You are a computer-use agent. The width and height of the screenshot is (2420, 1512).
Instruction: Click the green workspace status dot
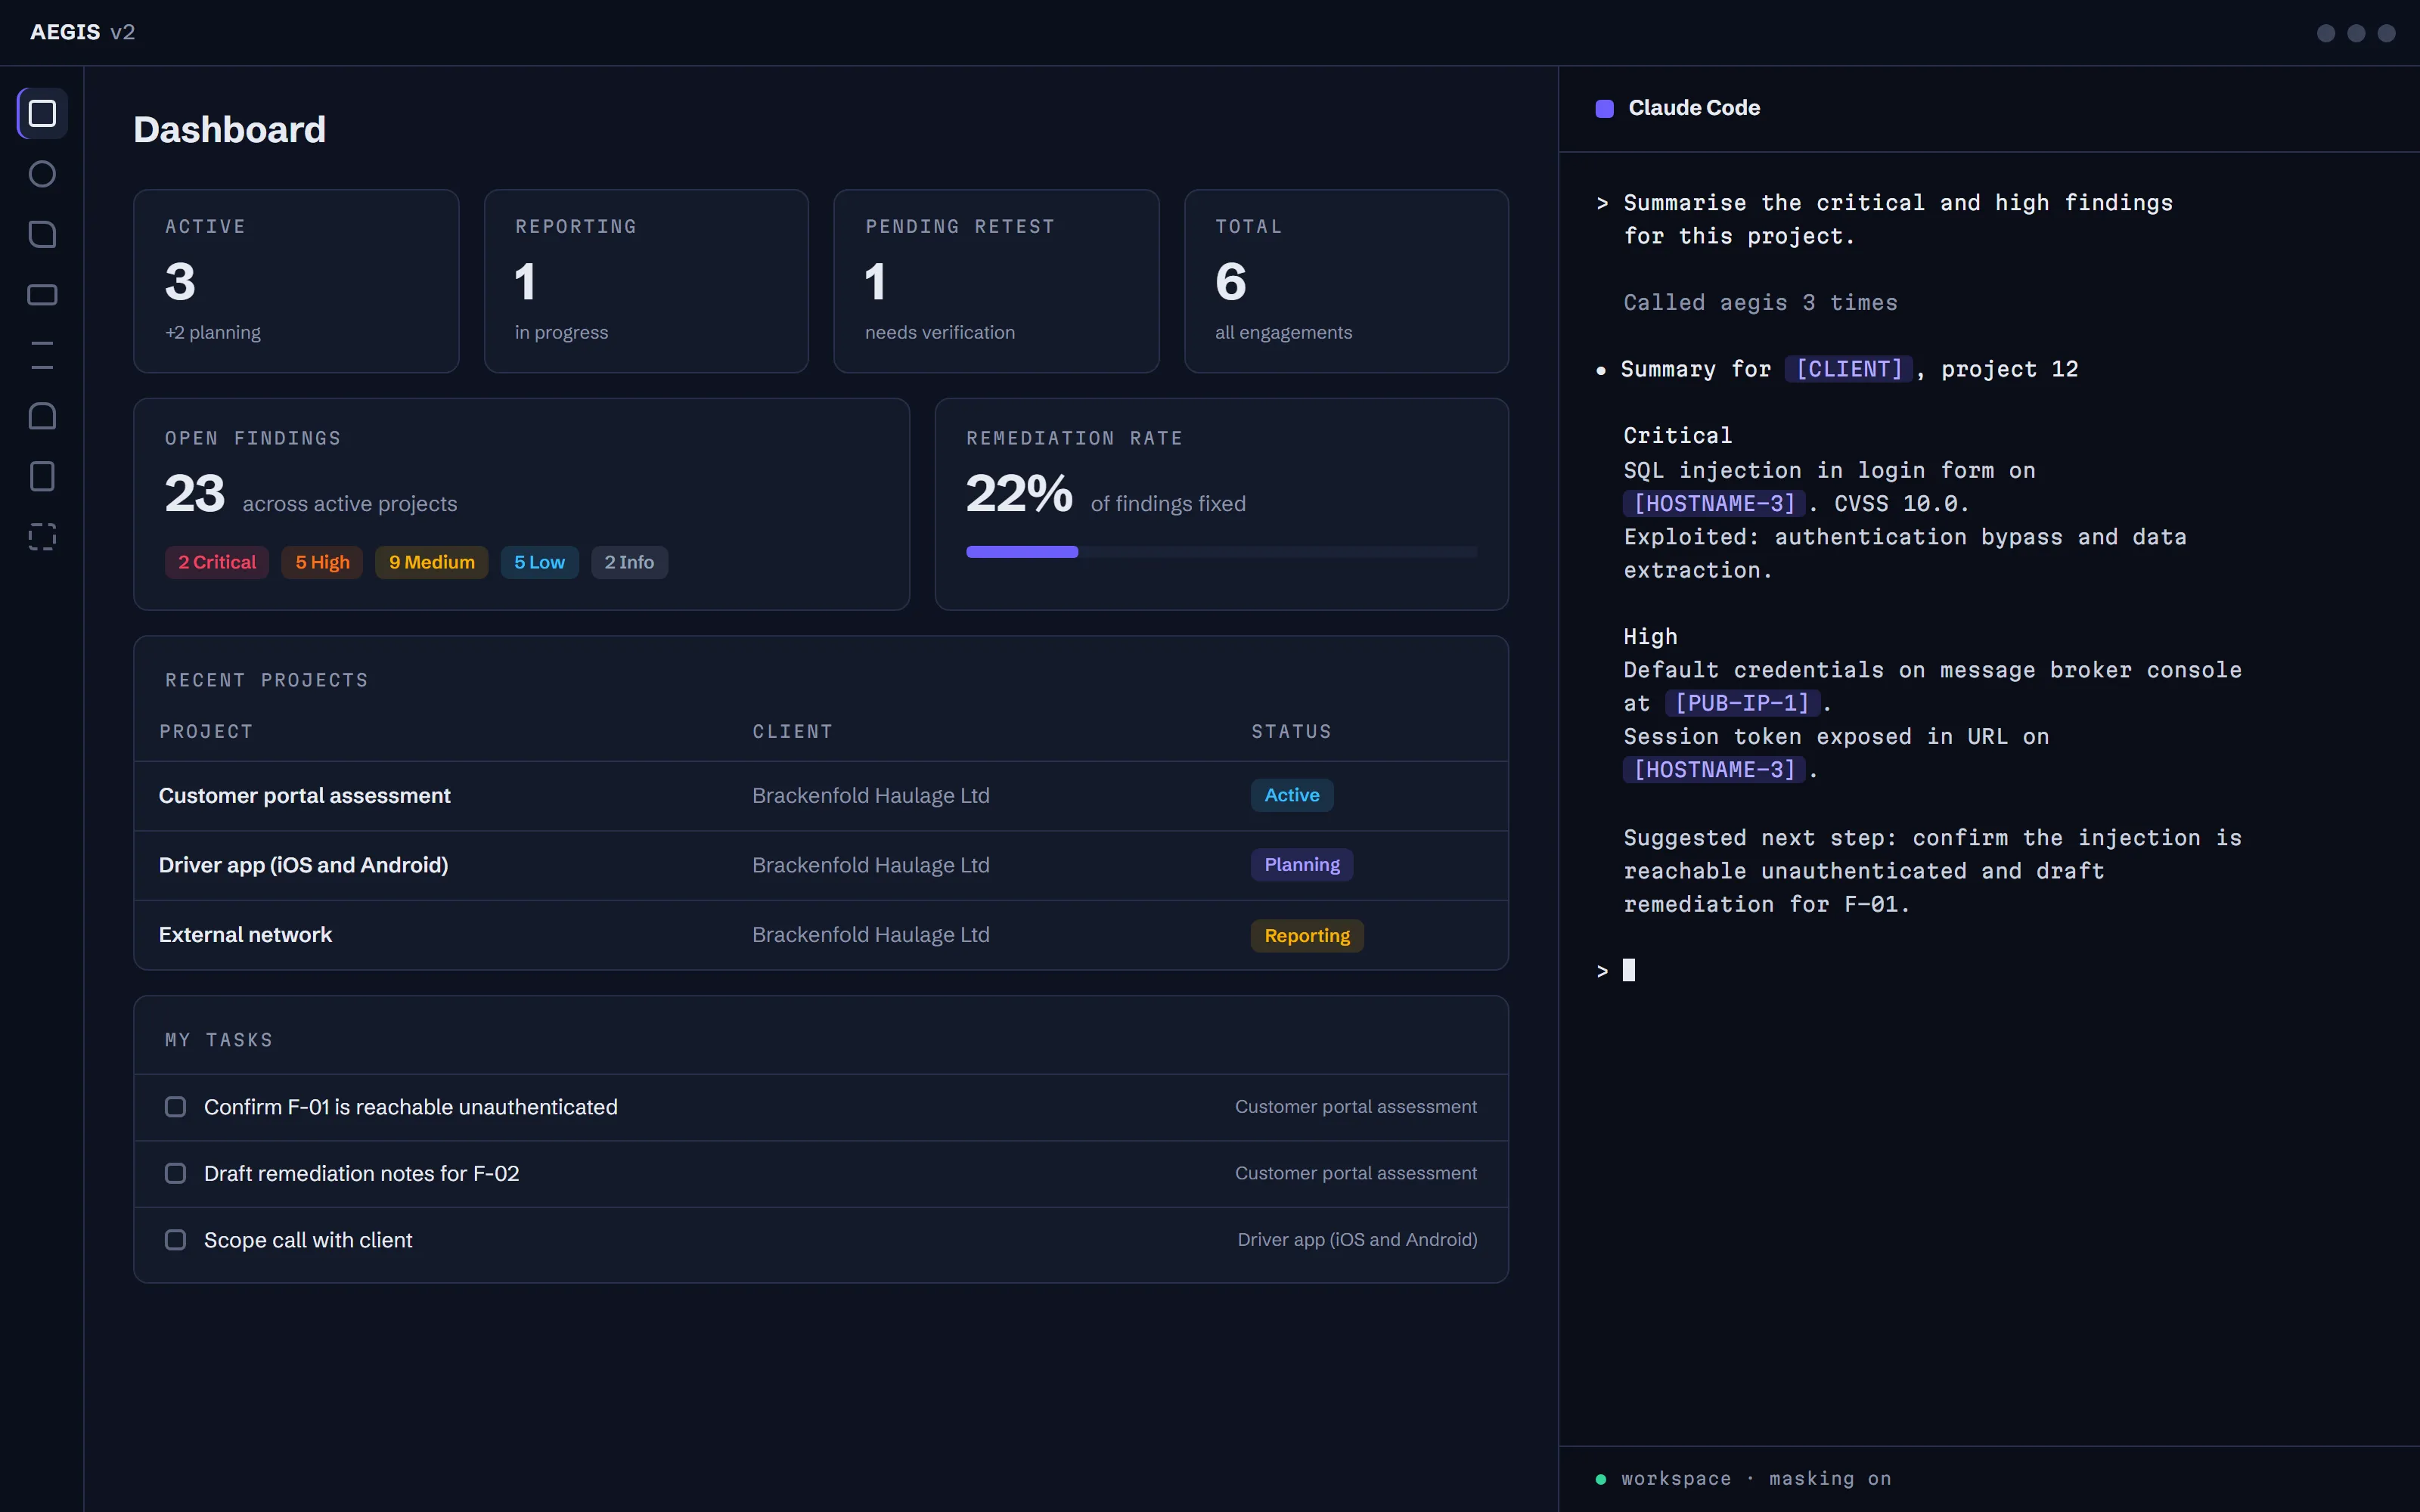click(x=1601, y=1479)
